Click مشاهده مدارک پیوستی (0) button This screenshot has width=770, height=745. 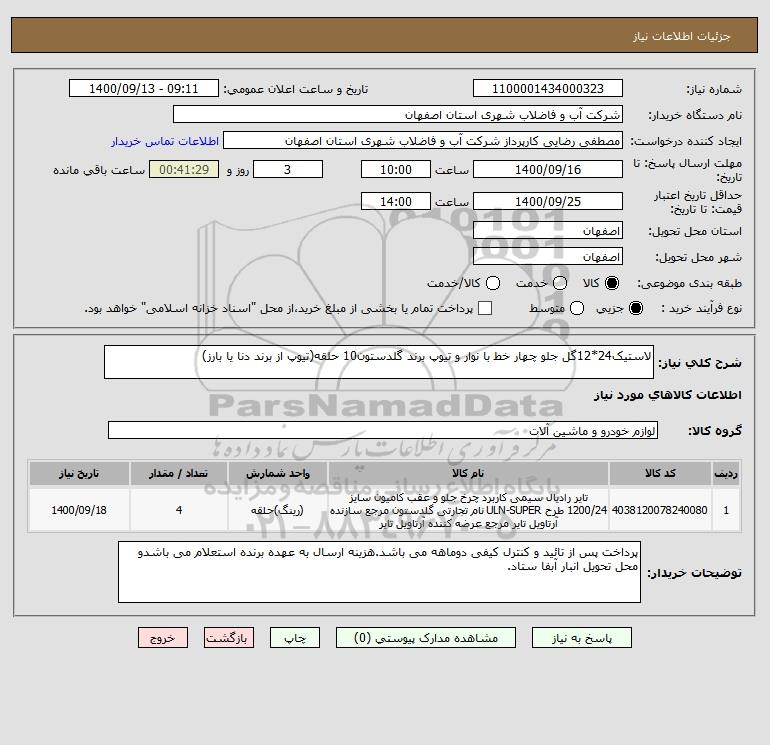pos(426,638)
